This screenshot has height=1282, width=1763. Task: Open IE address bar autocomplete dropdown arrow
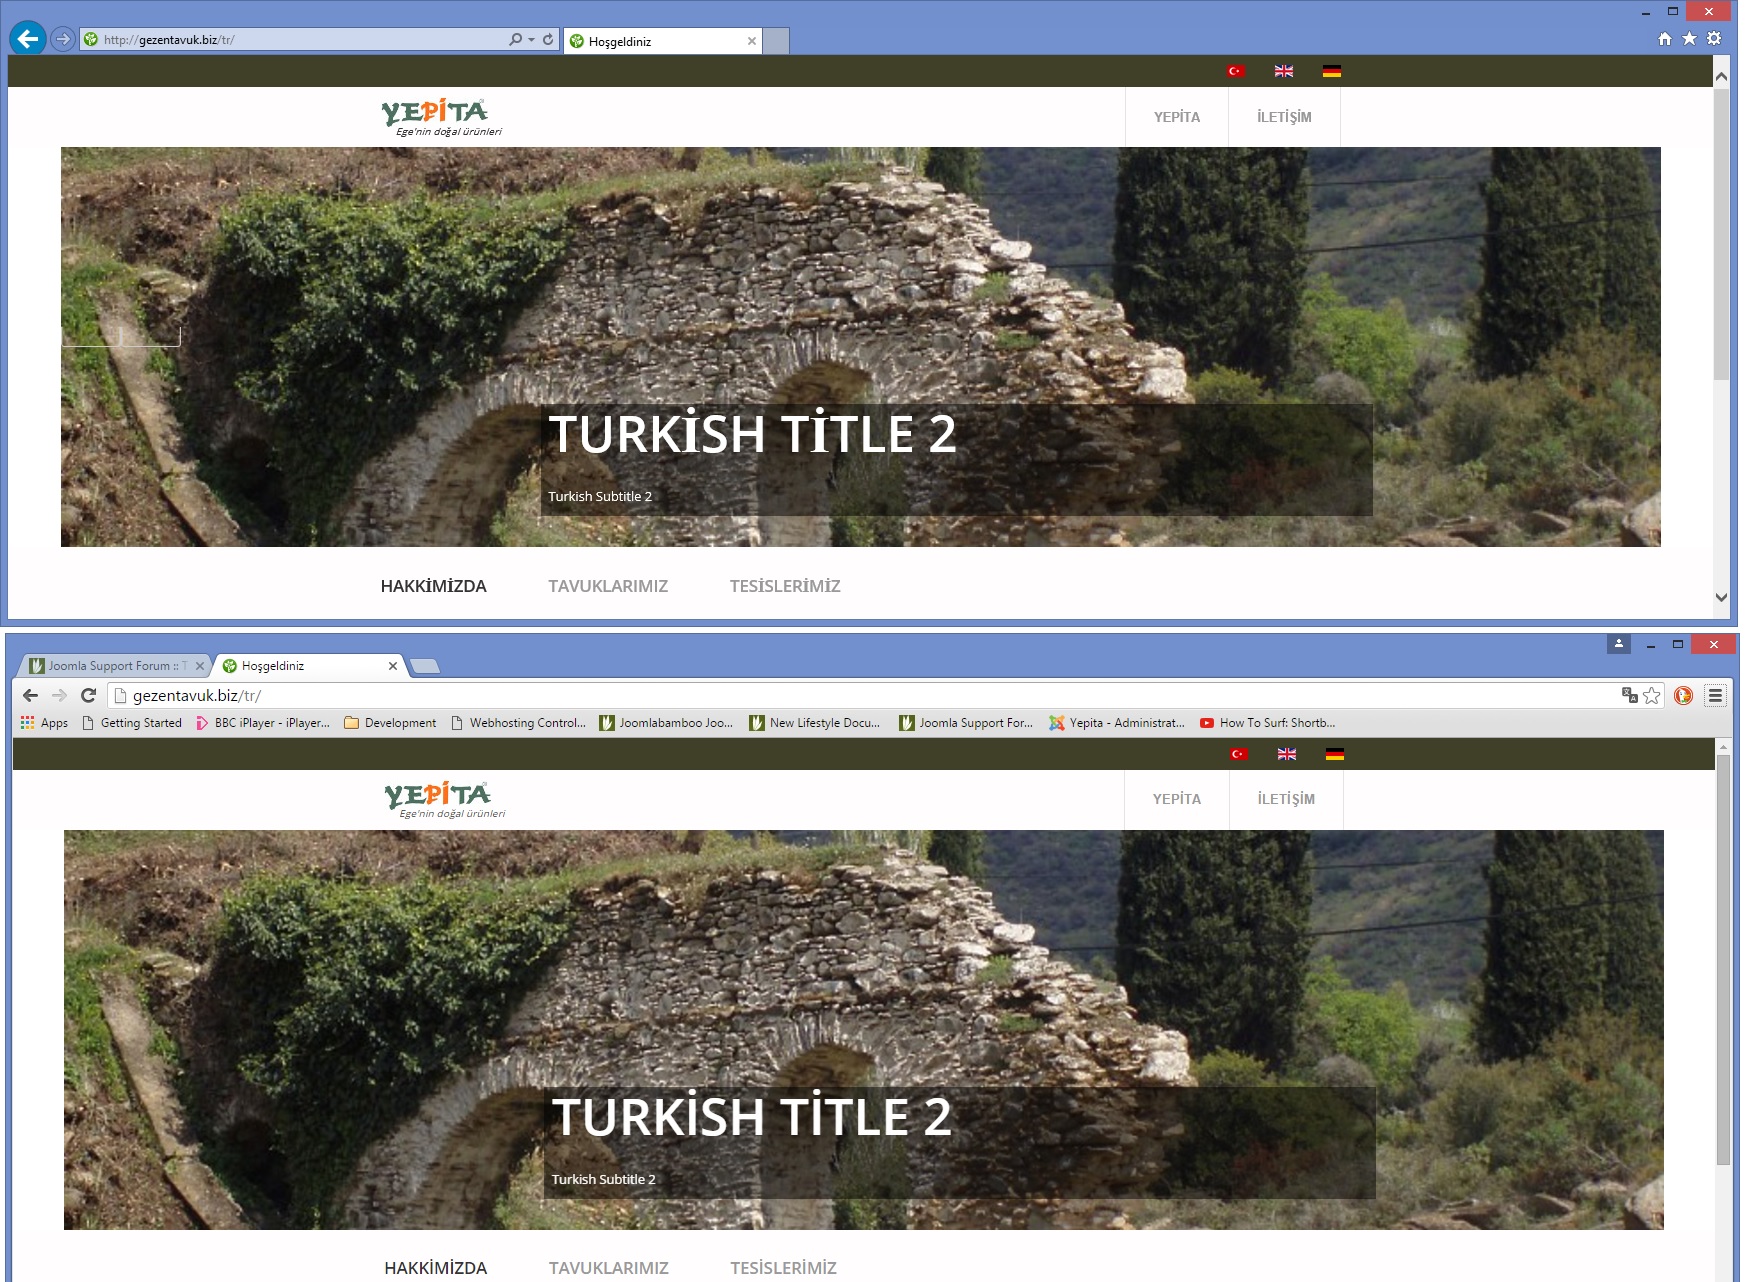[x=531, y=40]
